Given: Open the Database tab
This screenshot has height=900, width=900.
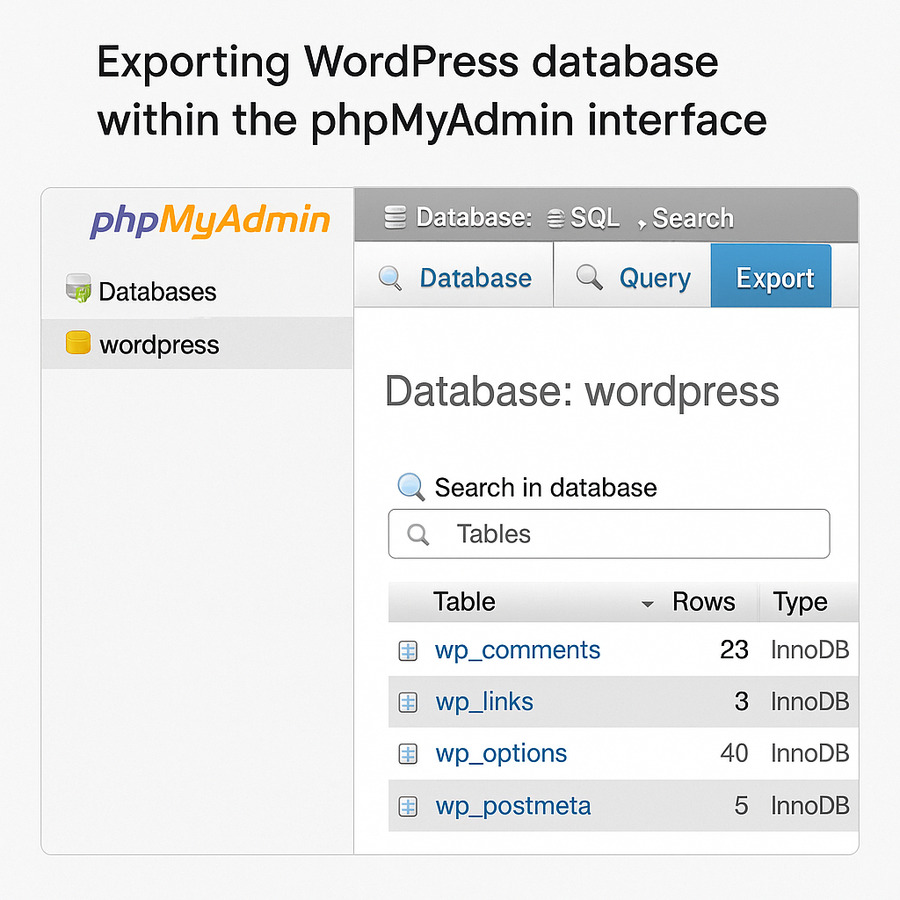Looking at the screenshot, I should (454, 275).
